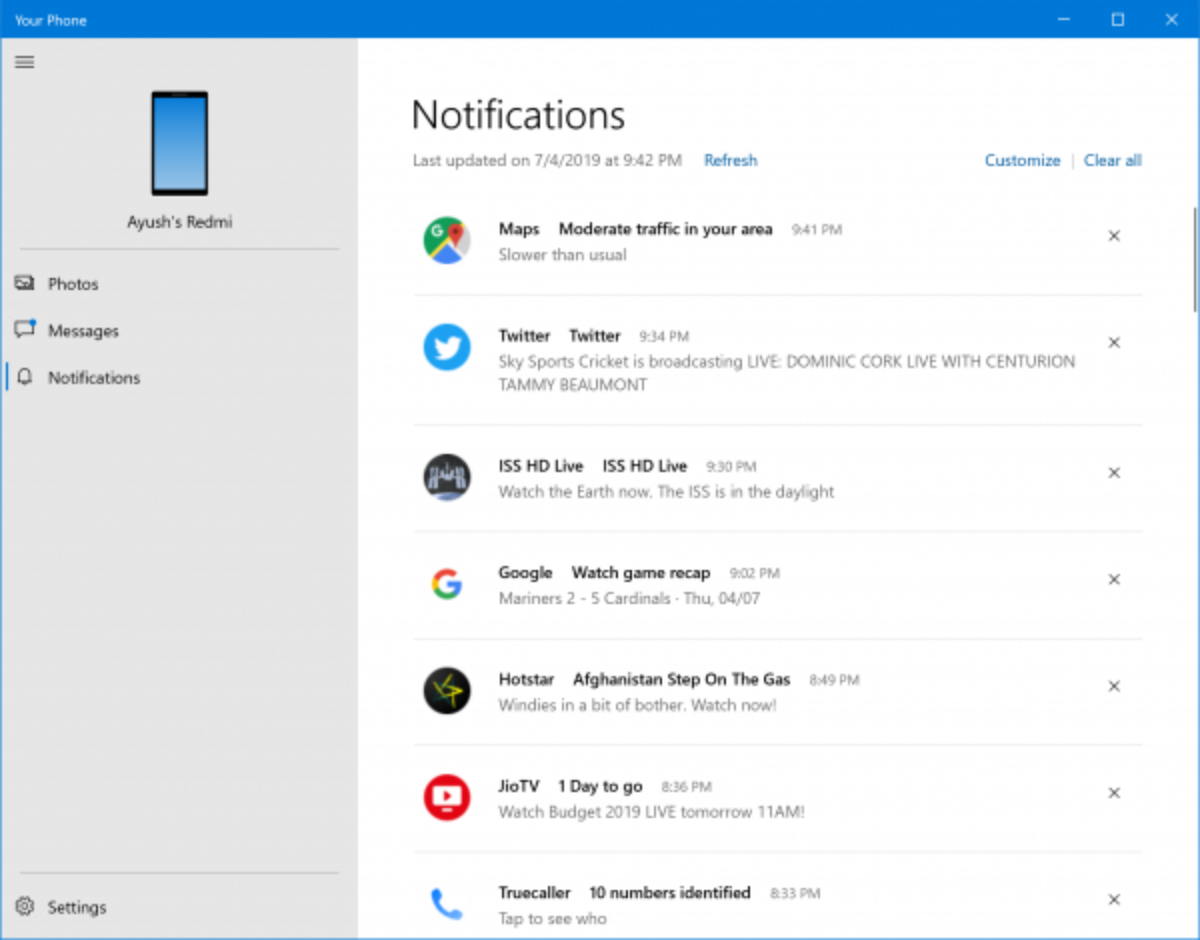Click the Settings gear icon

(x=25, y=907)
